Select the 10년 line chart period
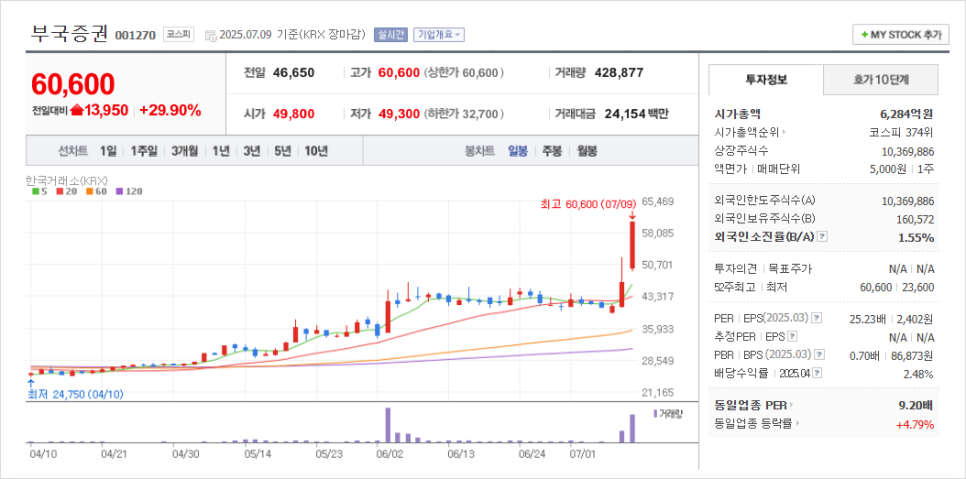 [x=316, y=151]
